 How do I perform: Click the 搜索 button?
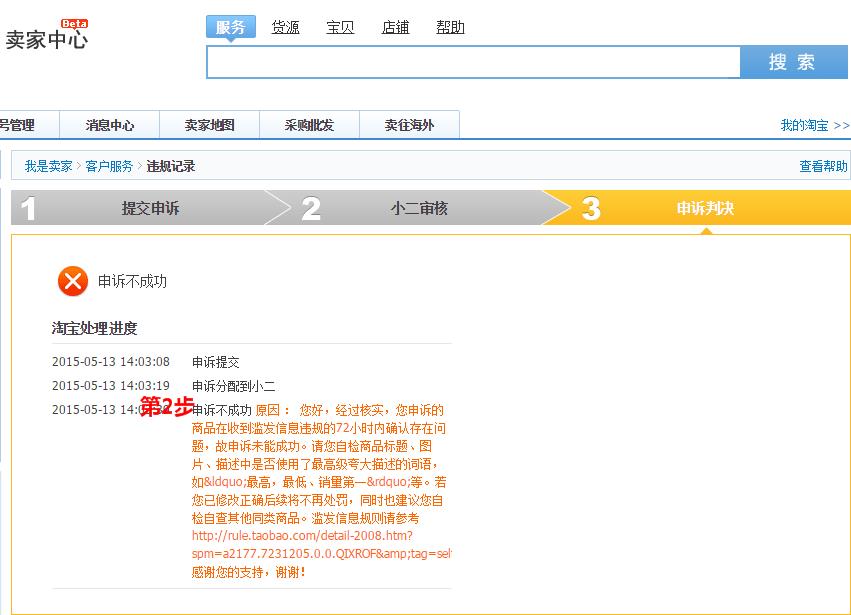(x=793, y=62)
